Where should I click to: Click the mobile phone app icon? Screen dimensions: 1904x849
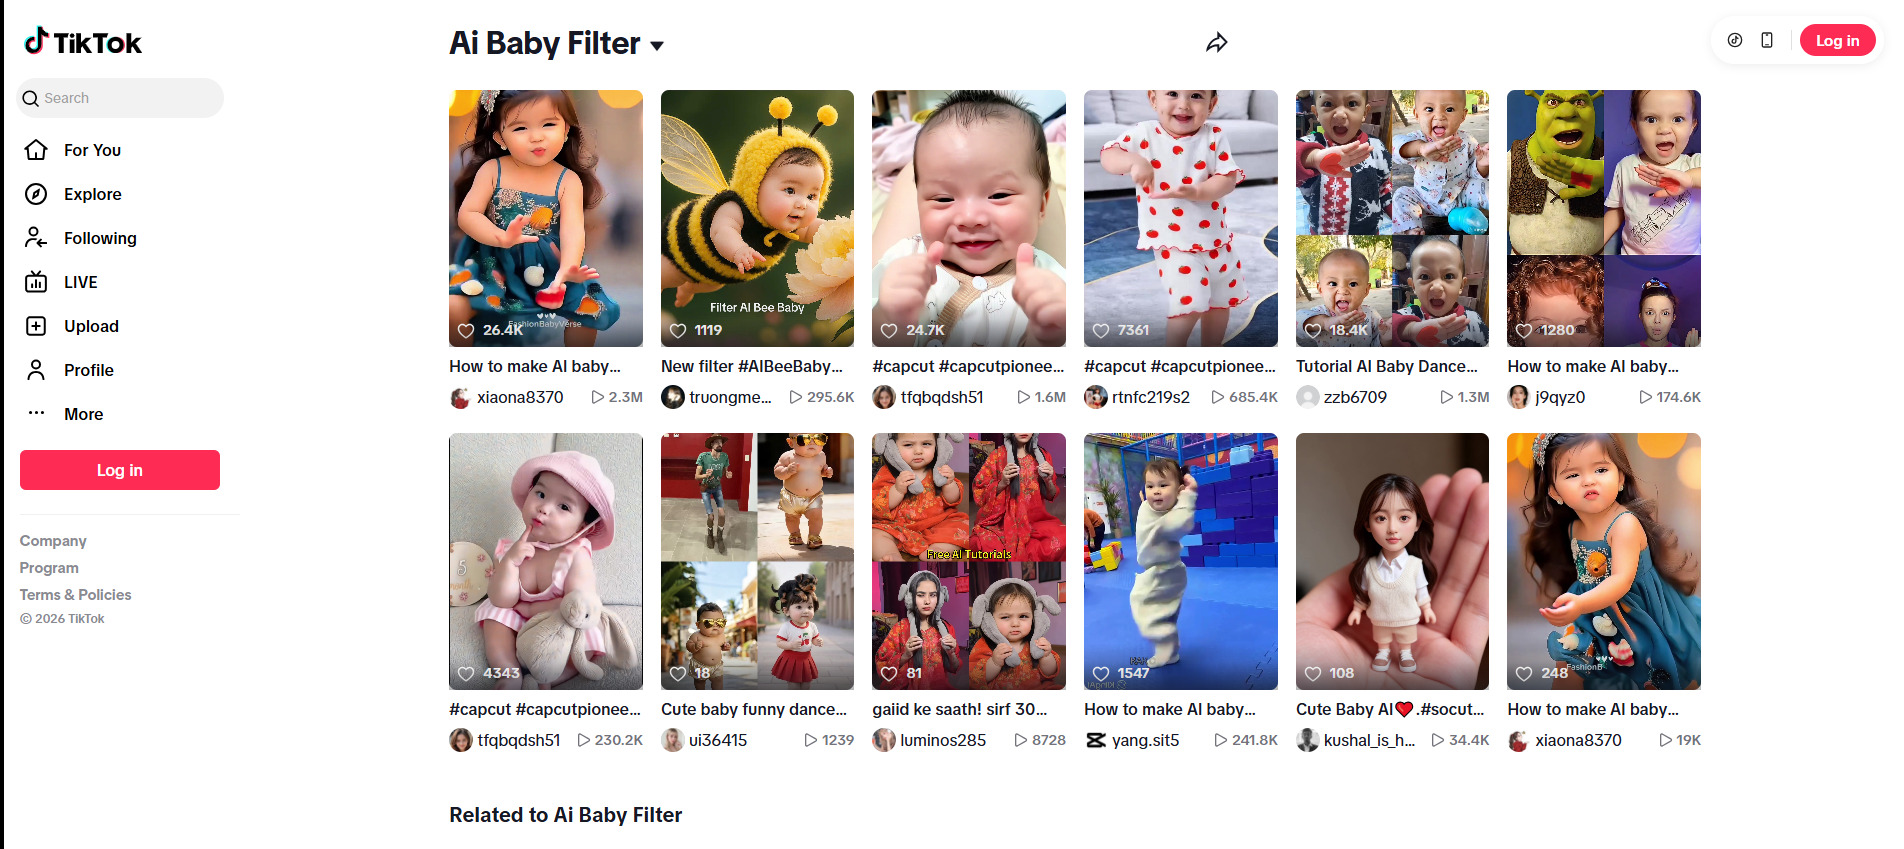pyautogui.click(x=1767, y=40)
